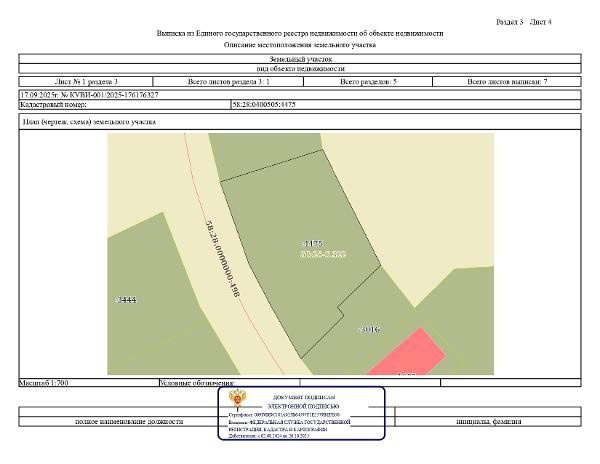Click "План (чертеж, схема) земельного участка" heading
The image size is (600, 464).
tap(89, 122)
